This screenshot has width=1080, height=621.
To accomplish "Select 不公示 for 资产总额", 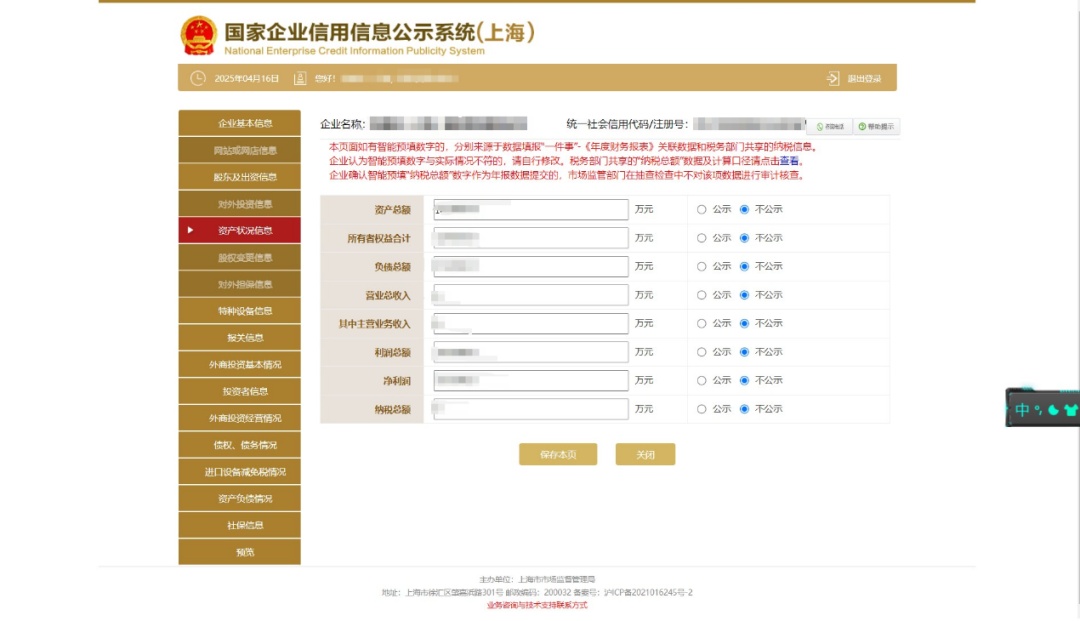I will click(744, 209).
